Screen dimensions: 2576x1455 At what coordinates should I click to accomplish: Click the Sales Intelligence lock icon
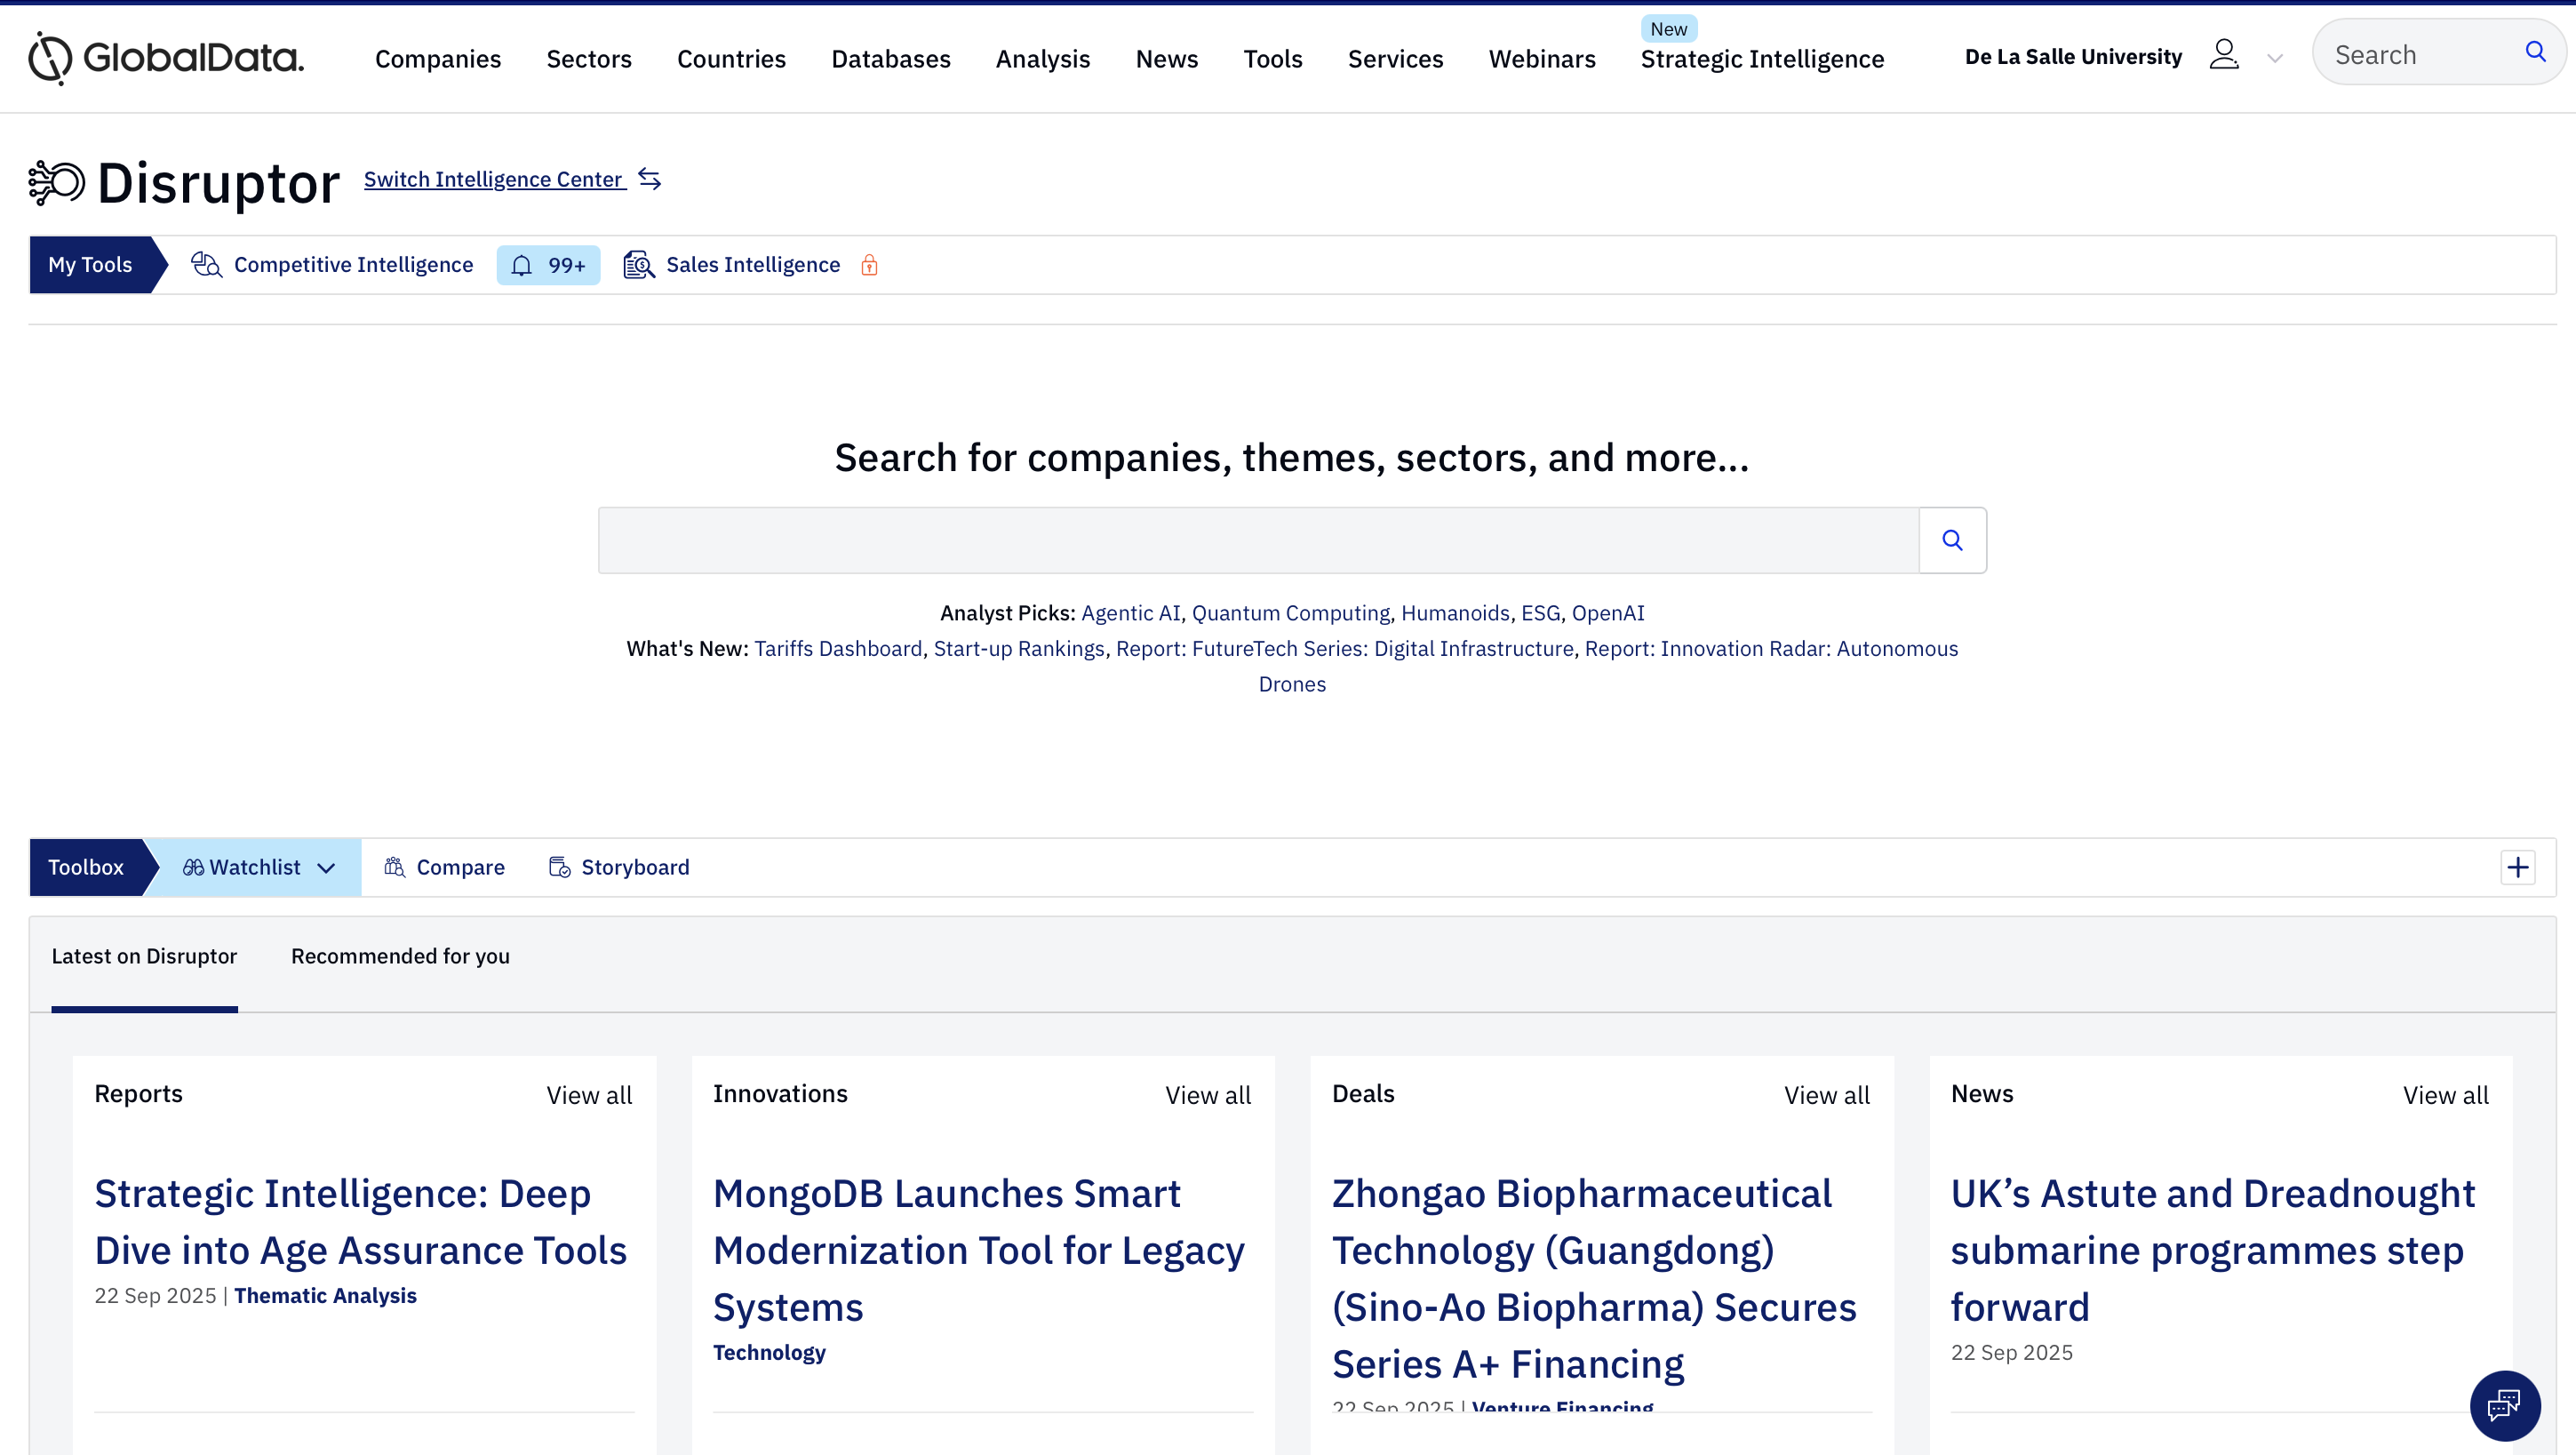click(869, 265)
